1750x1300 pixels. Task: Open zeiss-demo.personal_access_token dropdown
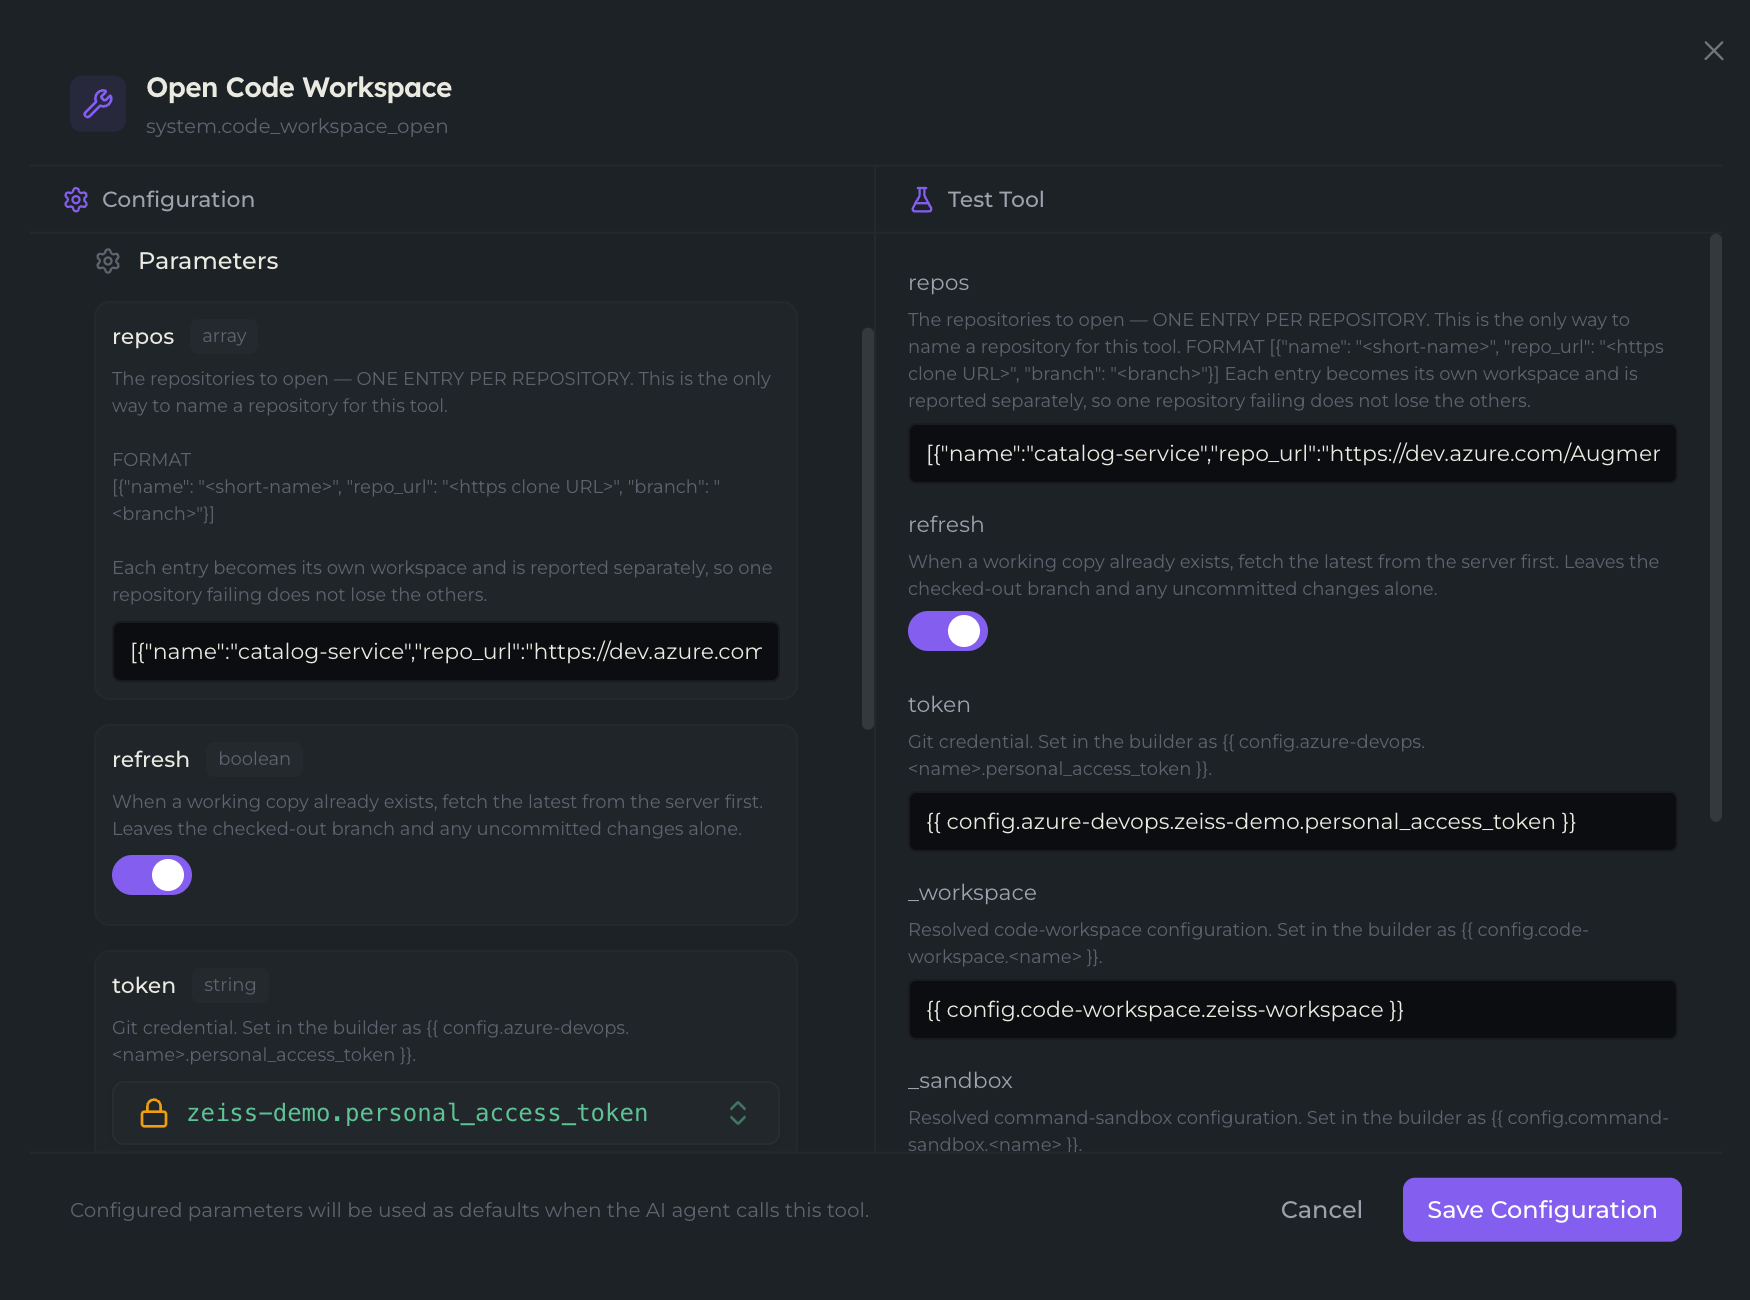[x=446, y=1113]
